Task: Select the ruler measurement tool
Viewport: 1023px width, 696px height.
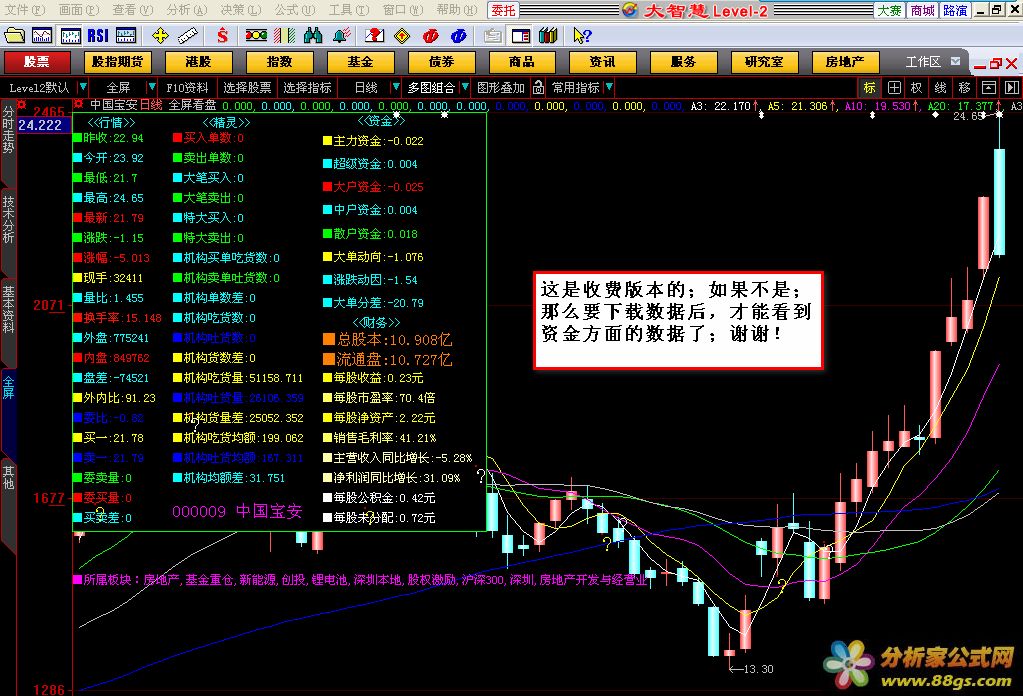Action: (x=188, y=36)
